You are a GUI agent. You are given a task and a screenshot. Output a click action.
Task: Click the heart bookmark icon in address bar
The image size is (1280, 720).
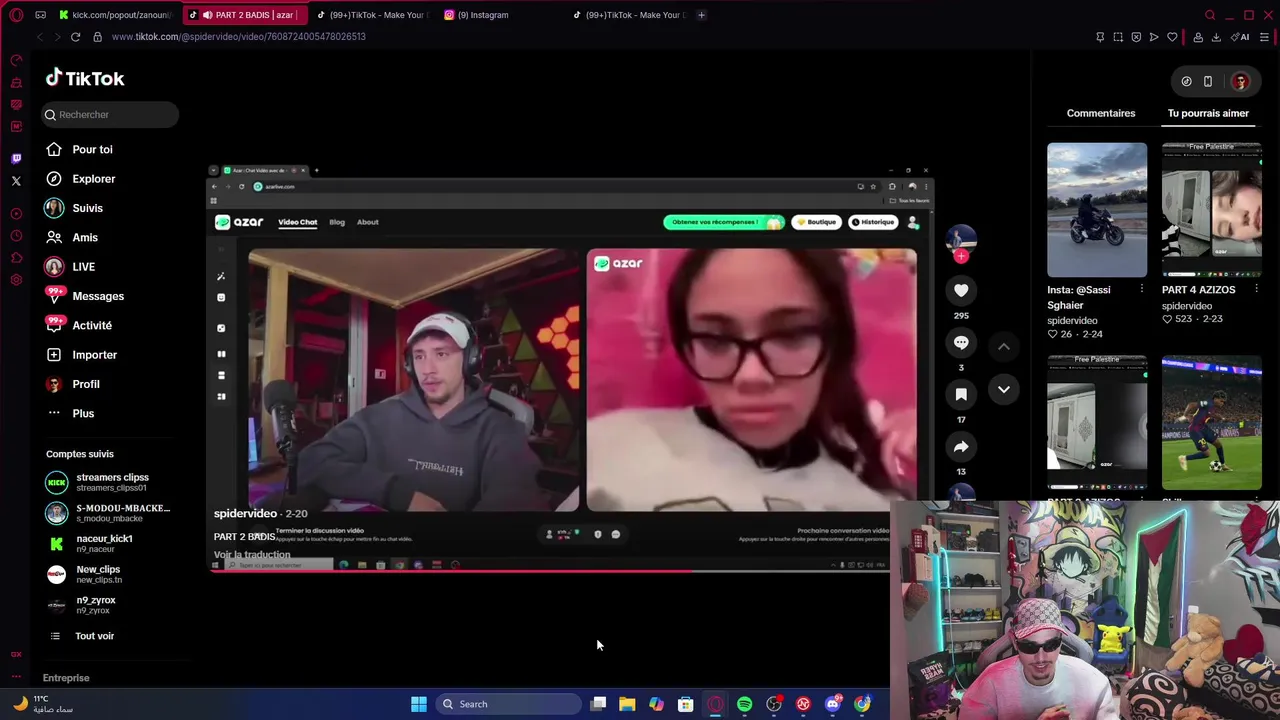[1172, 37]
